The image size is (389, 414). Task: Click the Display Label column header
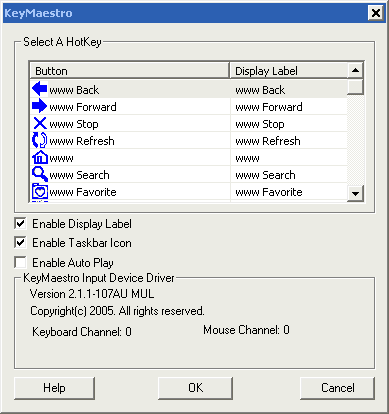click(288, 71)
